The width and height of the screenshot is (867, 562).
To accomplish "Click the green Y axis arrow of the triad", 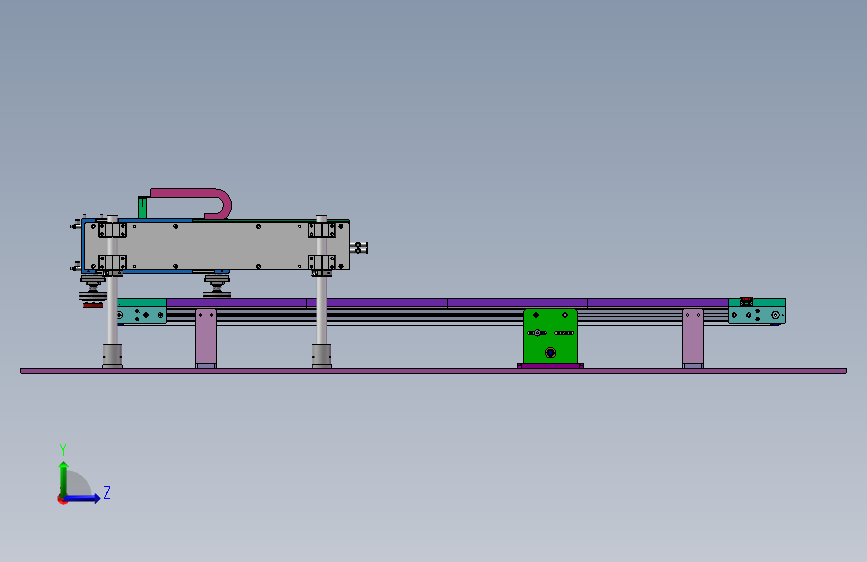I will click(x=64, y=479).
